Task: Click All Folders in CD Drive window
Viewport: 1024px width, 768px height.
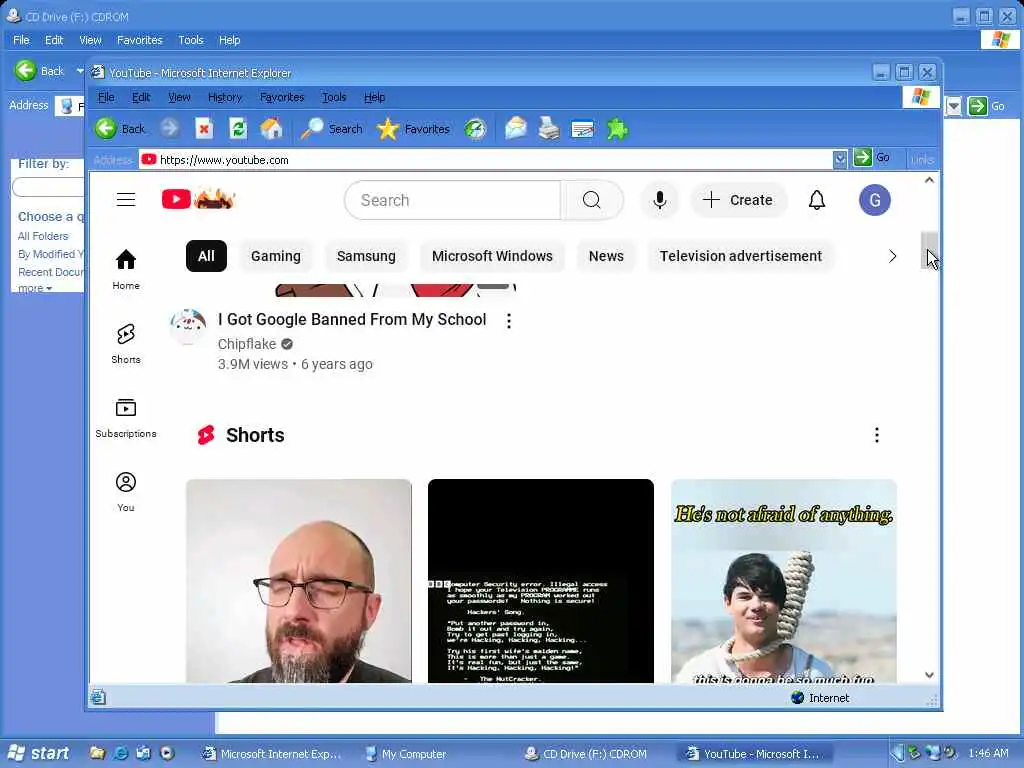Action: (42, 236)
